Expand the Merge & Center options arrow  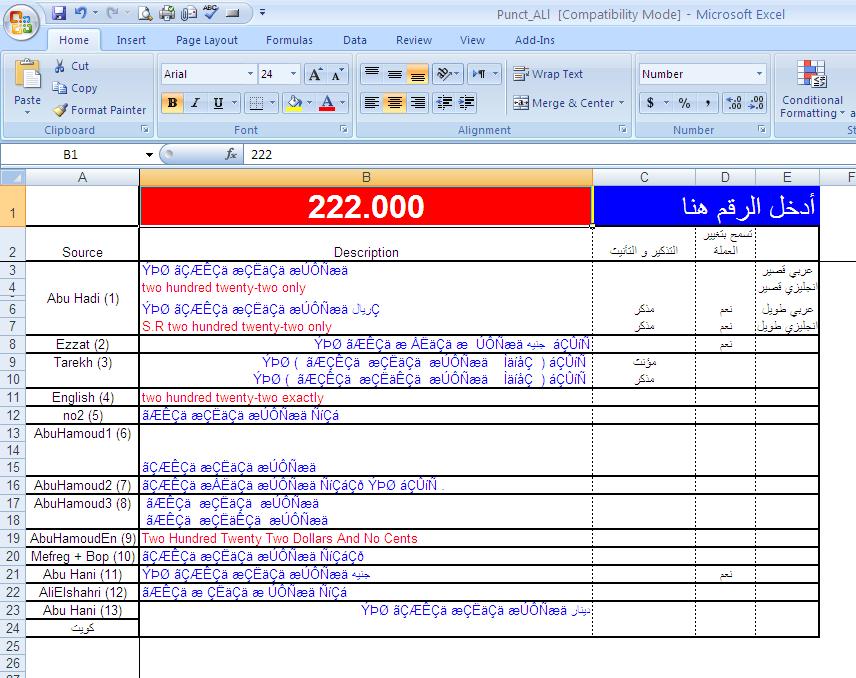pyautogui.click(x=621, y=103)
